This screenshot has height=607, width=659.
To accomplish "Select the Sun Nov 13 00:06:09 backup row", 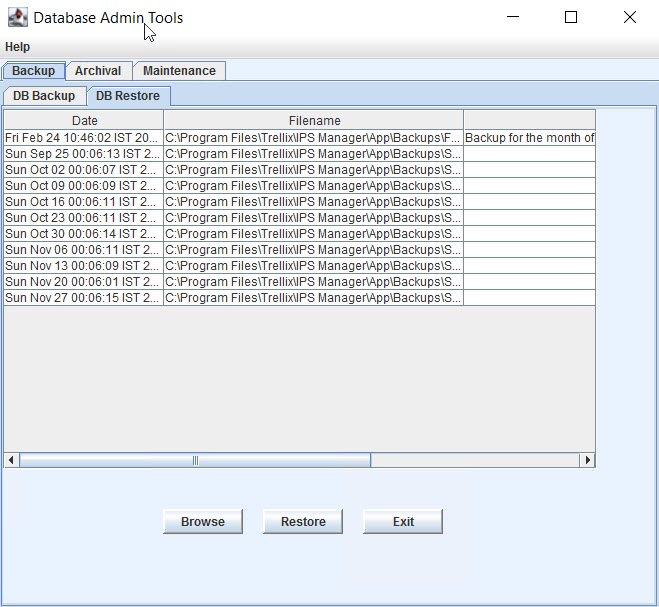I will pos(299,266).
